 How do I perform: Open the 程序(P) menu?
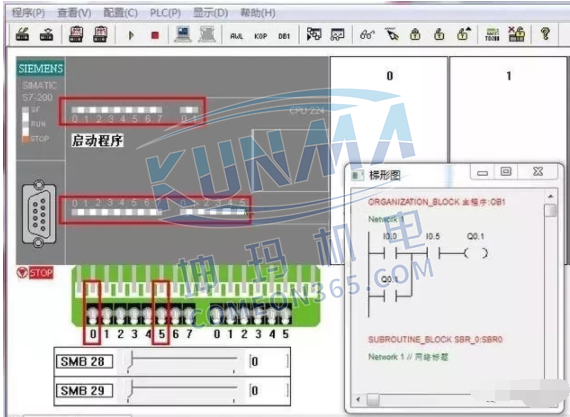28,13
